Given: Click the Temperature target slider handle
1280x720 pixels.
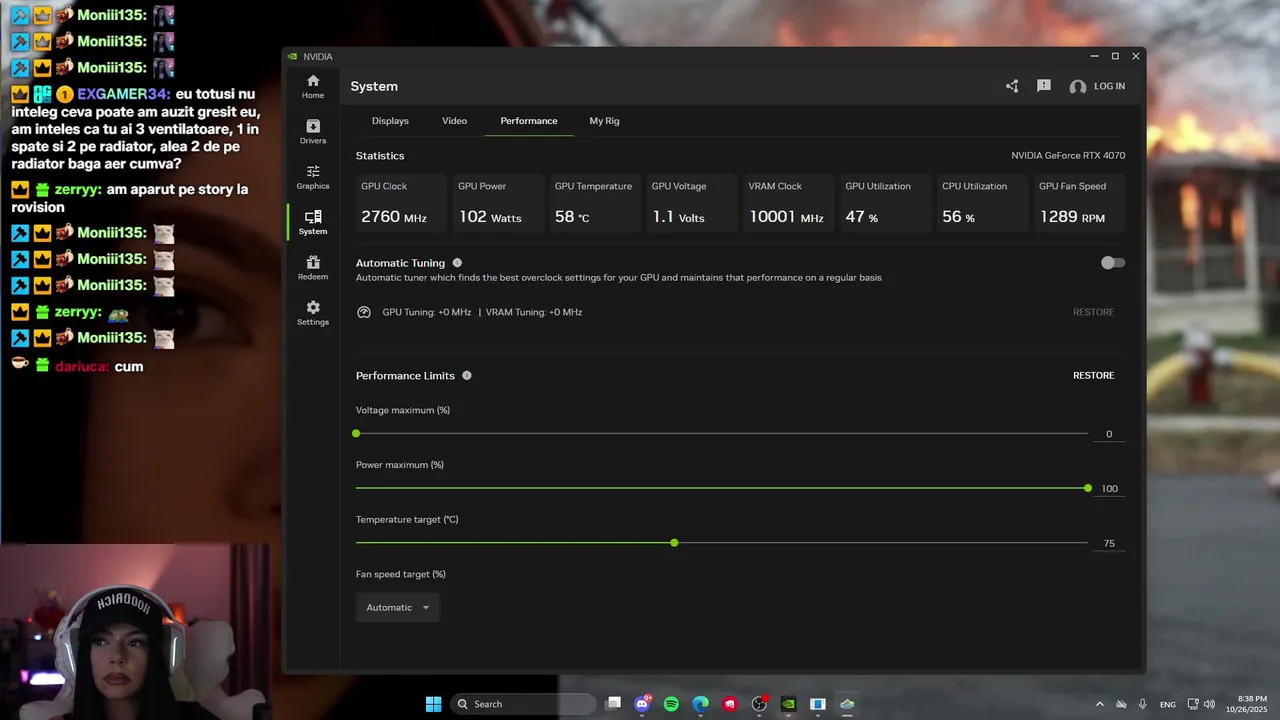Looking at the screenshot, I should pyautogui.click(x=674, y=543).
